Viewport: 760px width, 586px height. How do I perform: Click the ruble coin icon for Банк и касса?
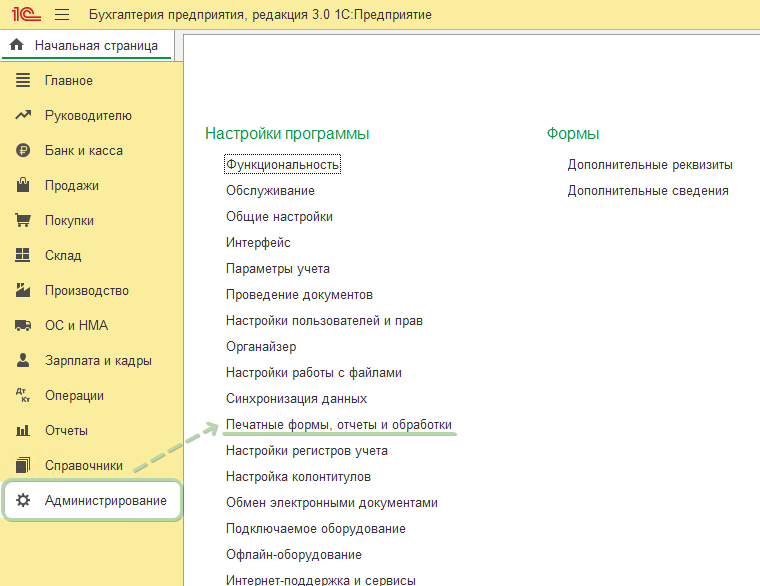[x=23, y=150]
